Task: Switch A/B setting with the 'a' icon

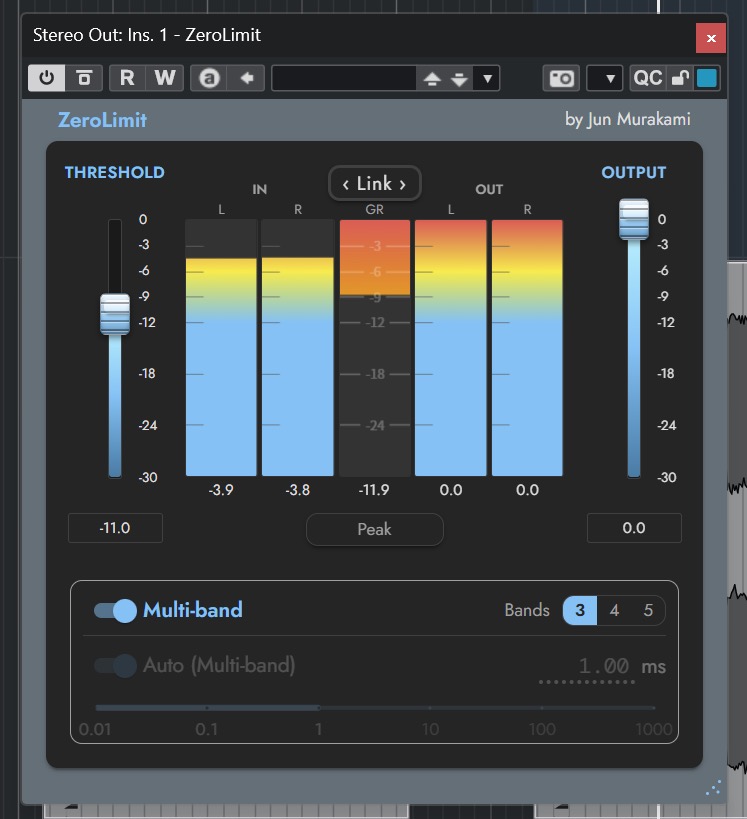Action: [209, 78]
